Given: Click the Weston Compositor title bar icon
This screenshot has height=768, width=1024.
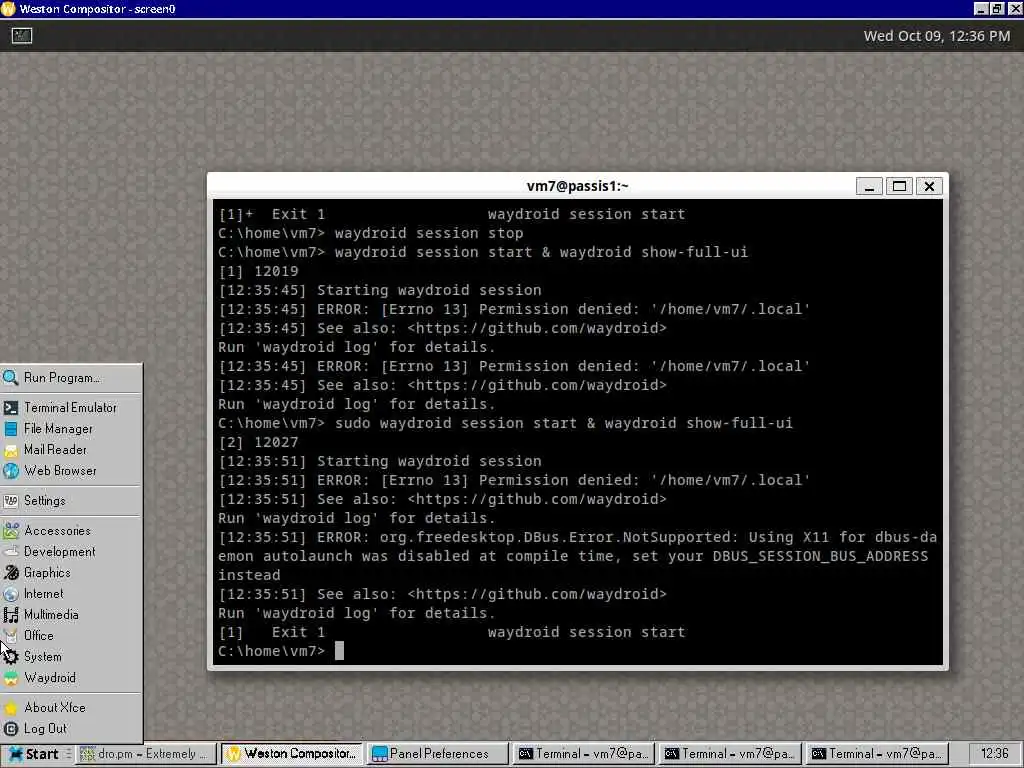Looking at the screenshot, I should (x=8, y=9).
